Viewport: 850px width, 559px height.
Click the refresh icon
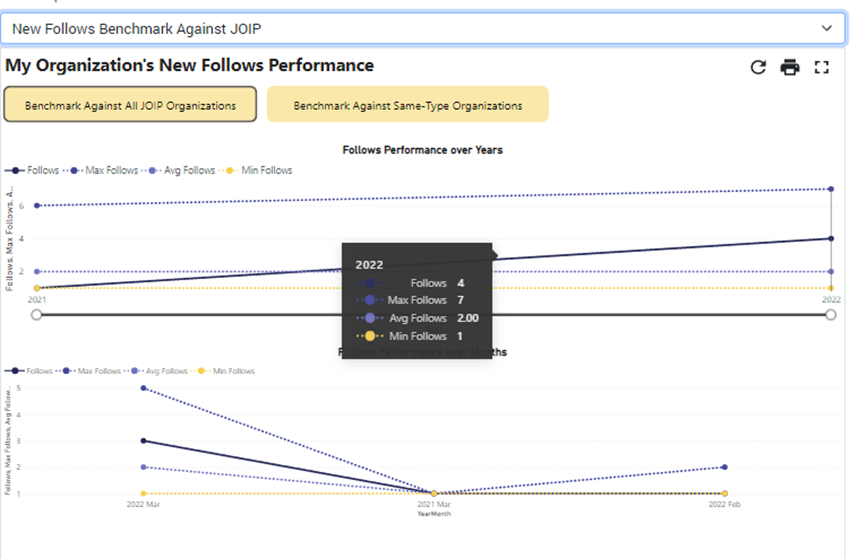pos(758,67)
